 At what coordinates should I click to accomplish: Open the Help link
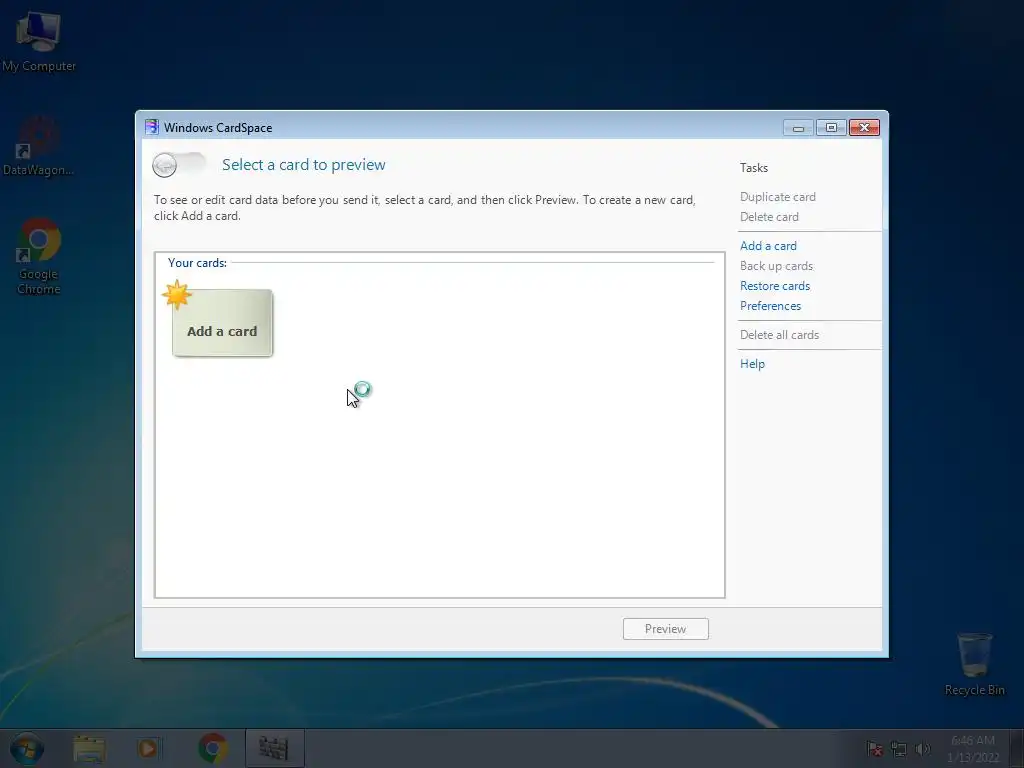coord(752,364)
